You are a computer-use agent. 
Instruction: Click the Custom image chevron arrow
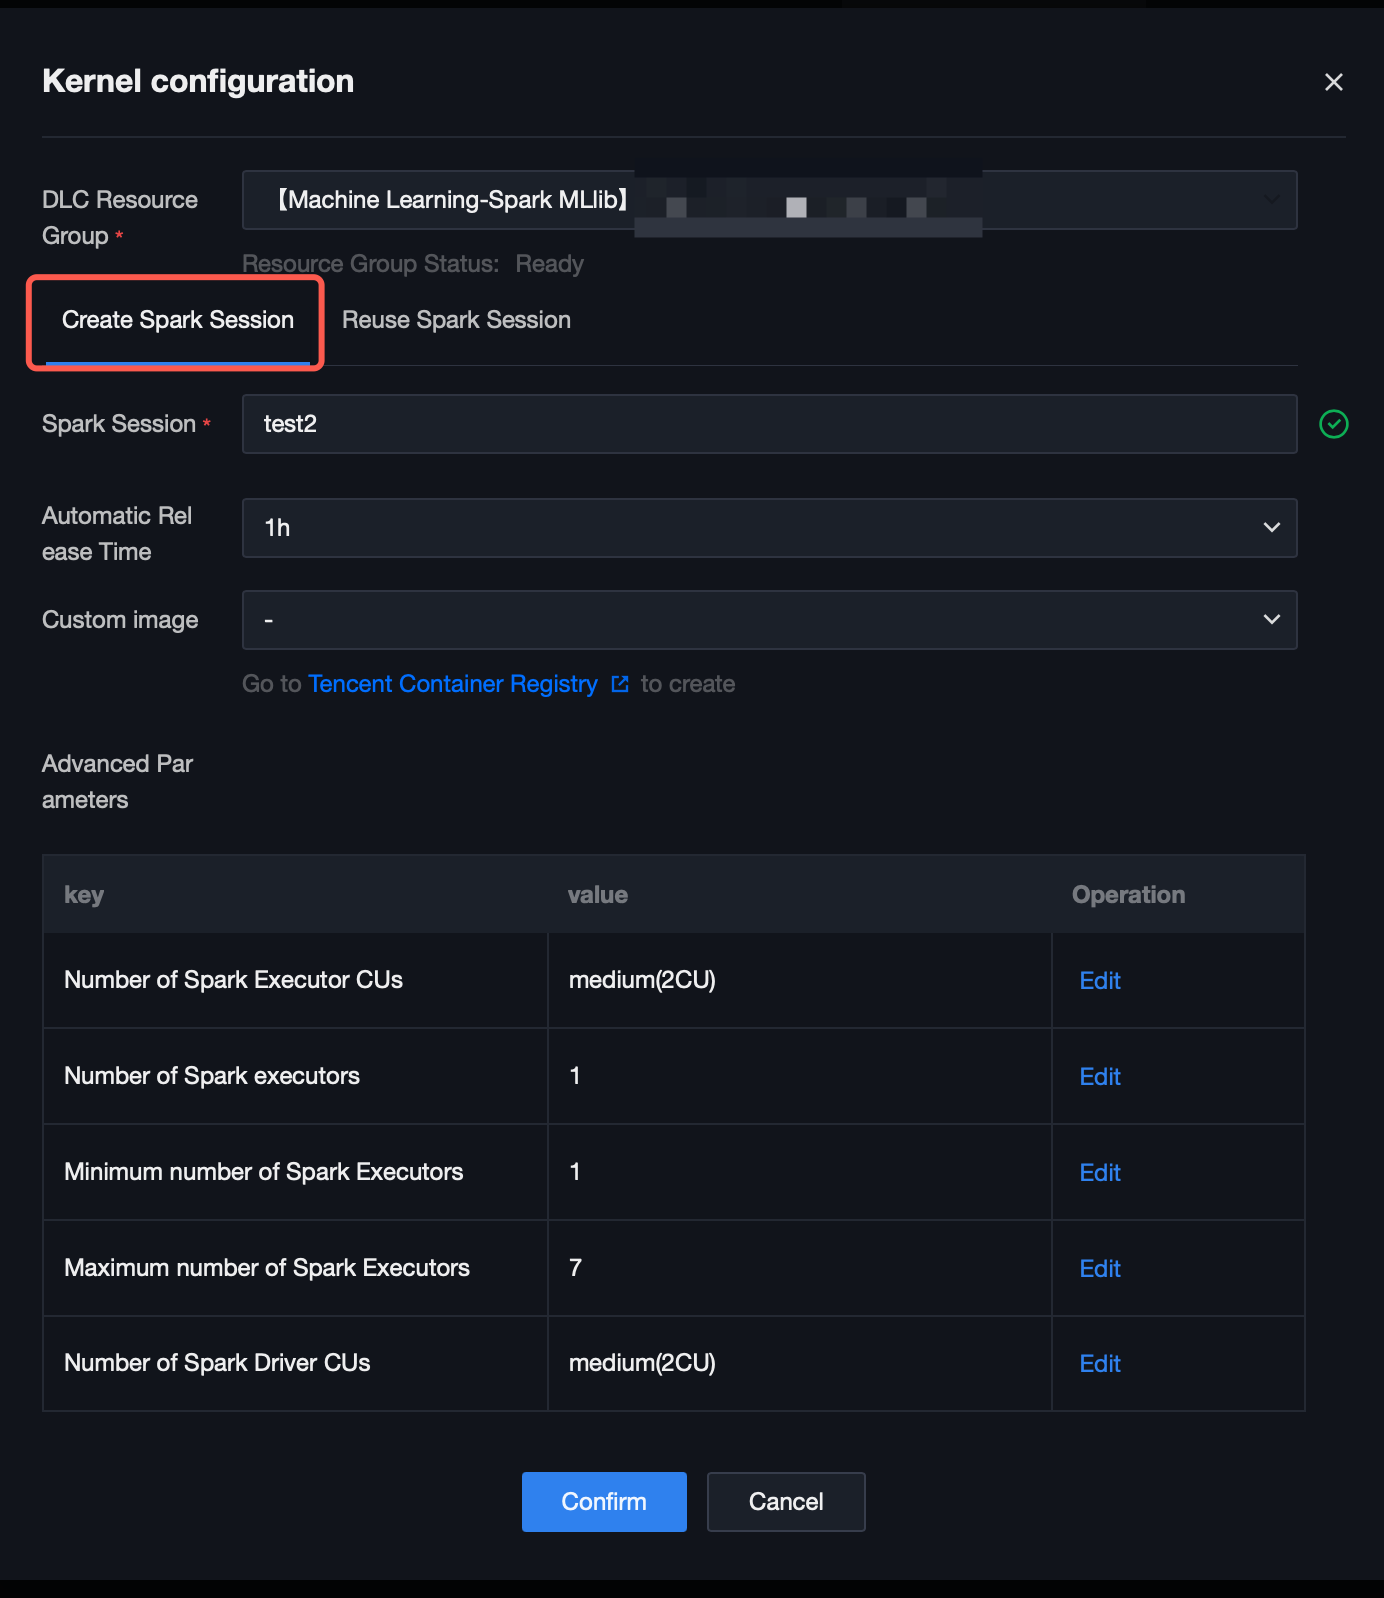1271,620
